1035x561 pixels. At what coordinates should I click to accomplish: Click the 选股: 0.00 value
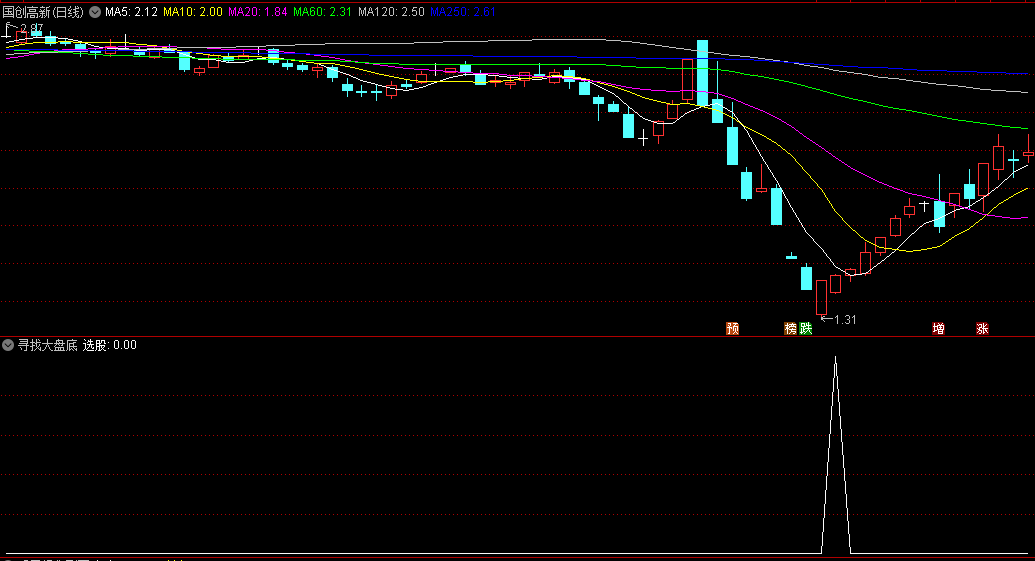pos(110,345)
